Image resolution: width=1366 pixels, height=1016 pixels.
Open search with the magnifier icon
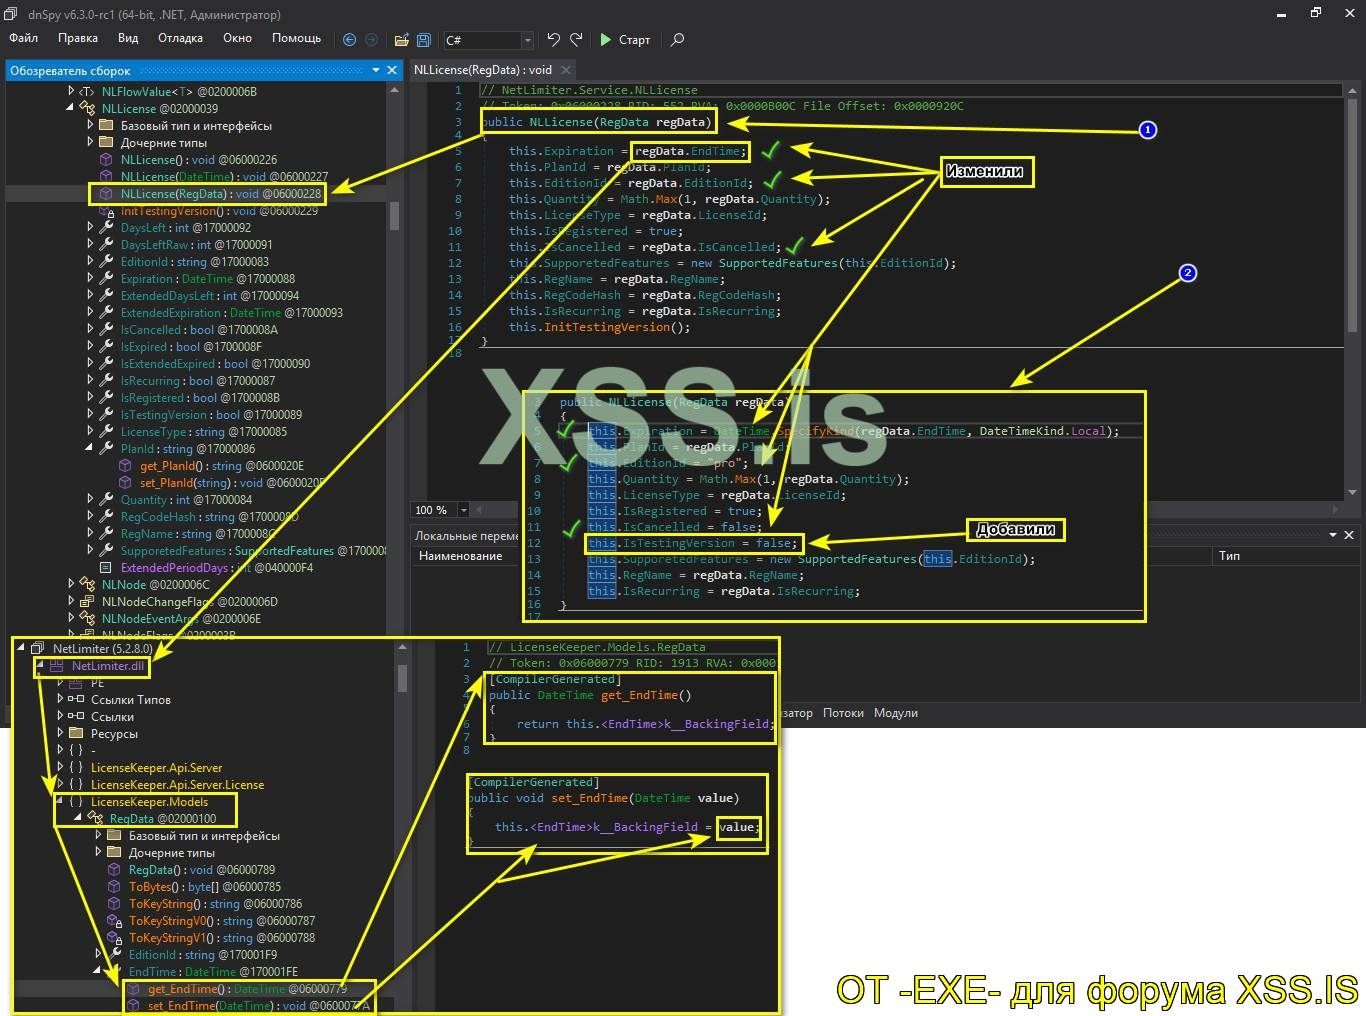pyautogui.click(x=677, y=40)
